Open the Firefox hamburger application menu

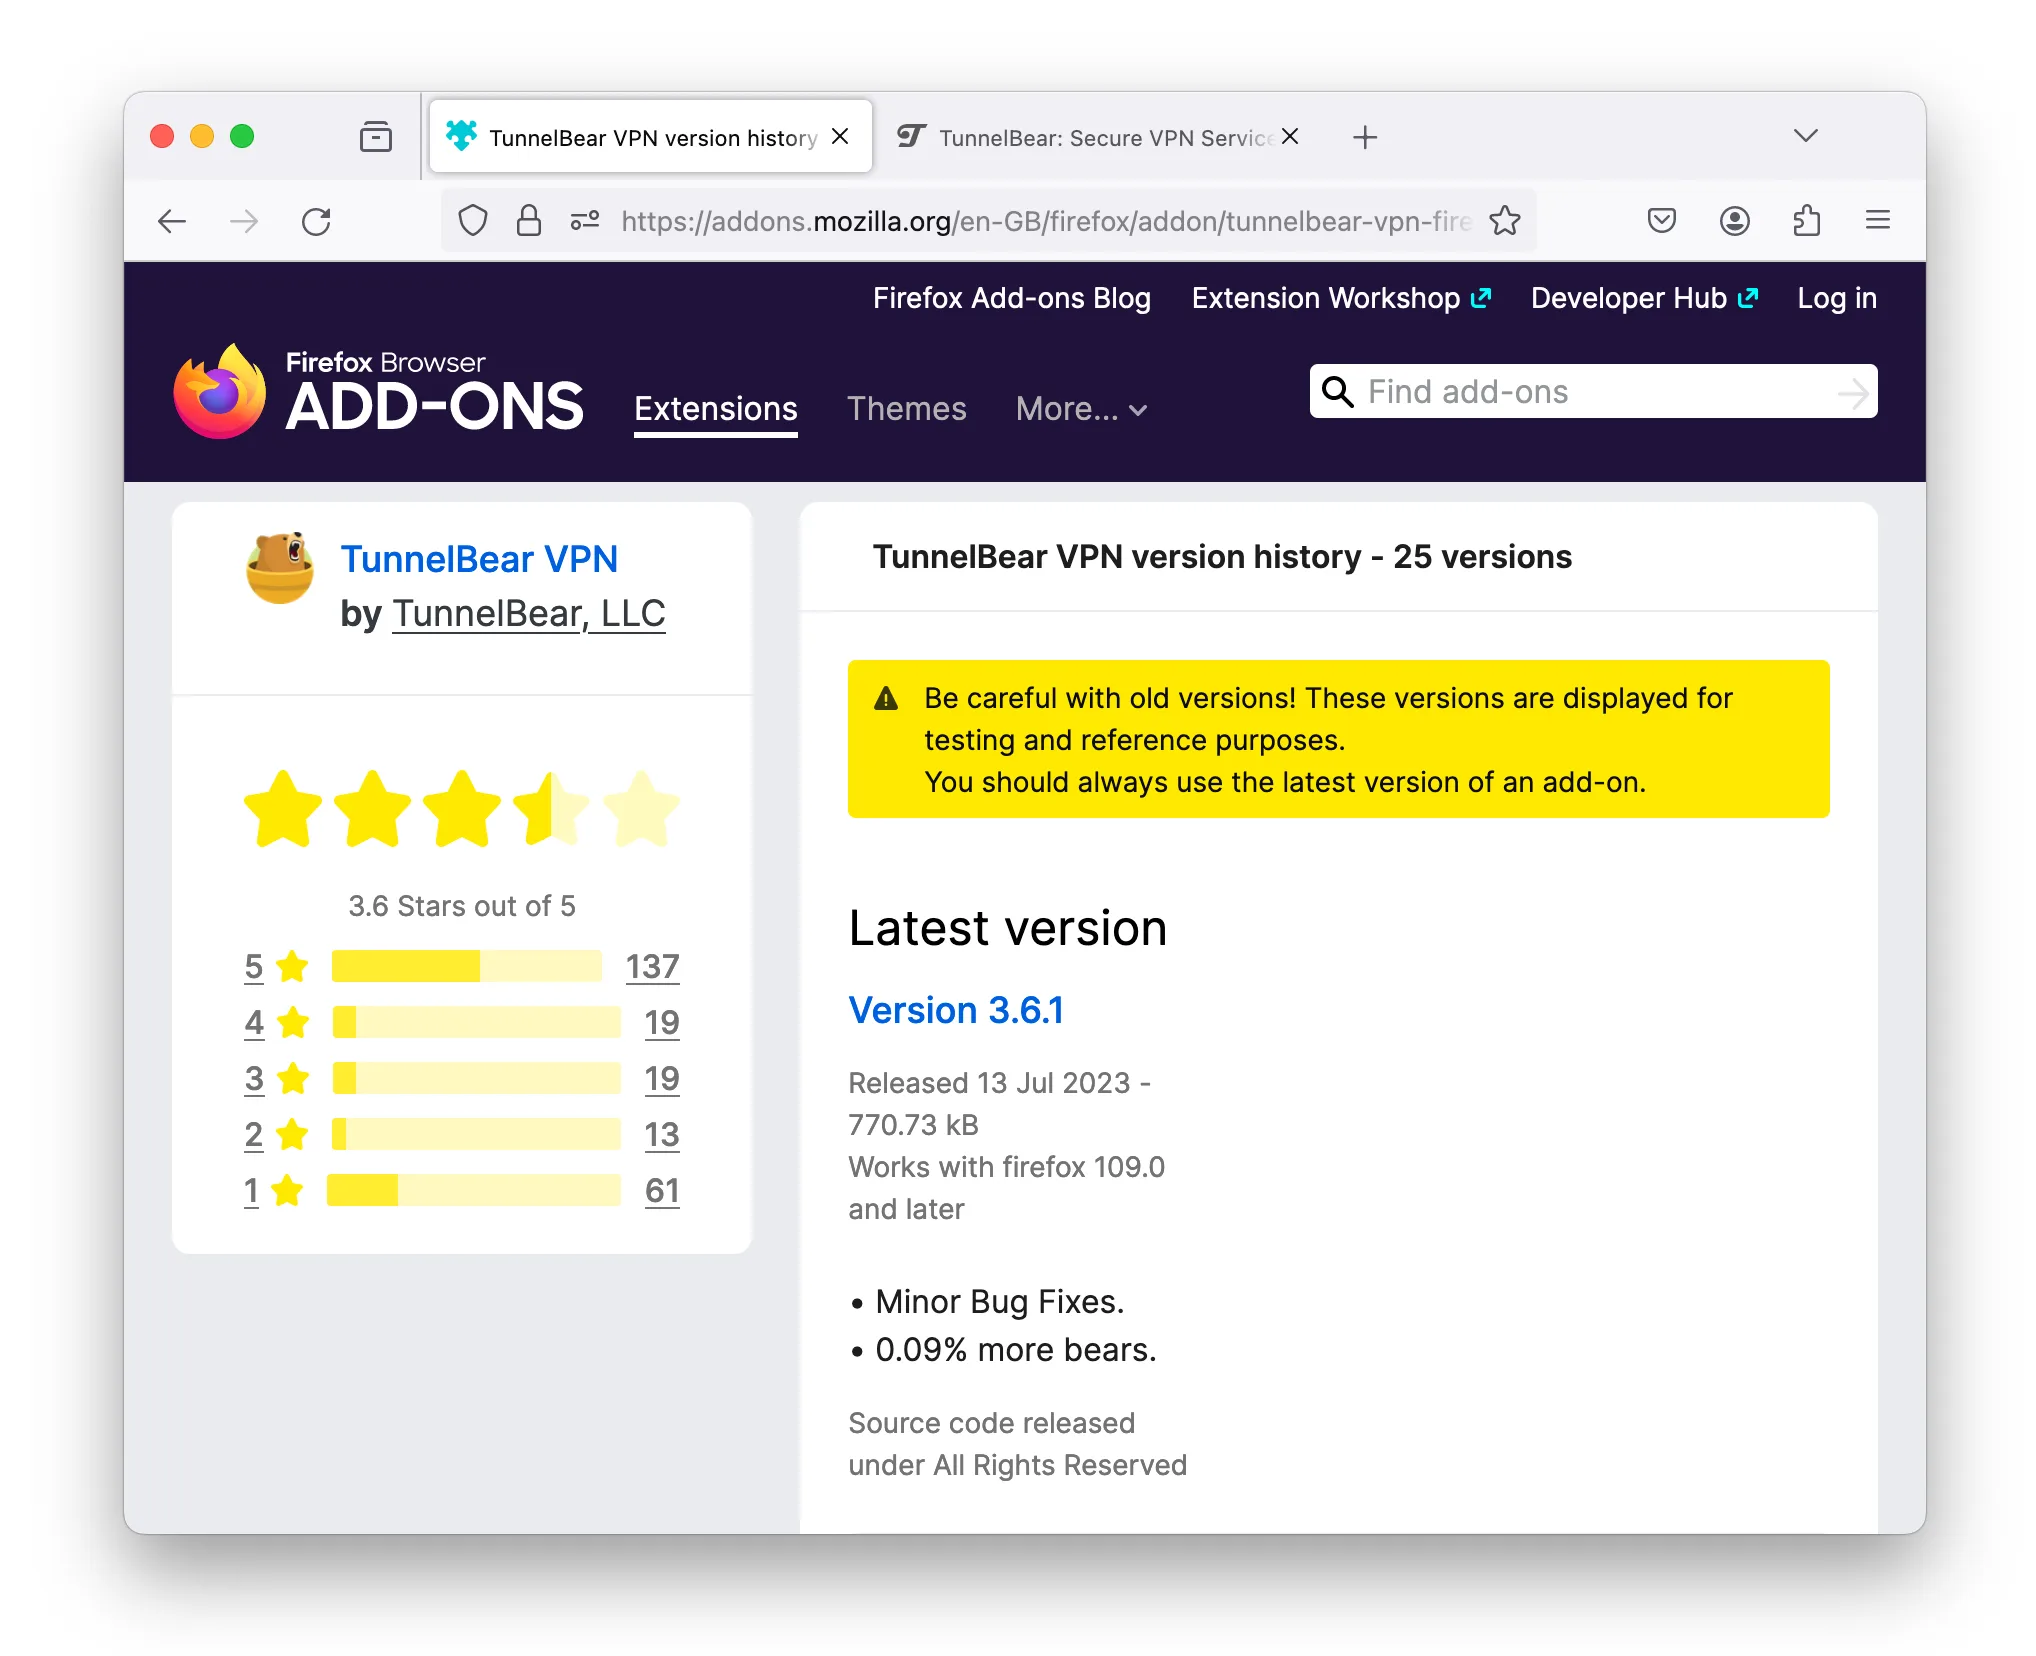(1878, 220)
